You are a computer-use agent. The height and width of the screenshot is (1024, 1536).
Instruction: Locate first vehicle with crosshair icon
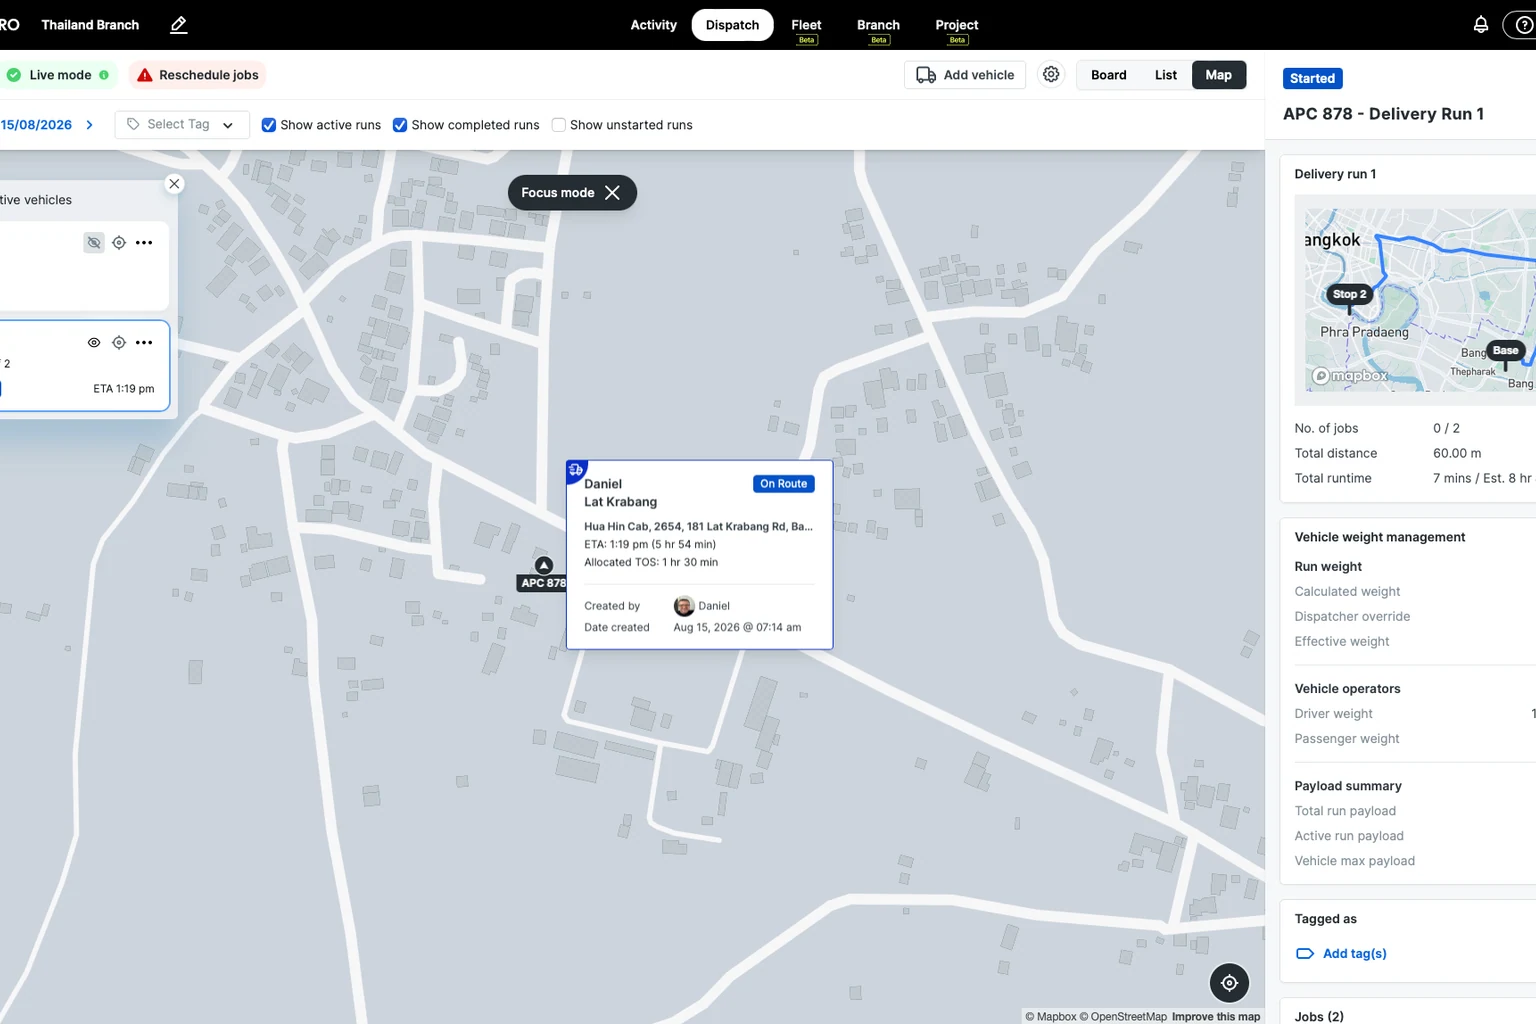pyautogui.click(x=119, y=243)
